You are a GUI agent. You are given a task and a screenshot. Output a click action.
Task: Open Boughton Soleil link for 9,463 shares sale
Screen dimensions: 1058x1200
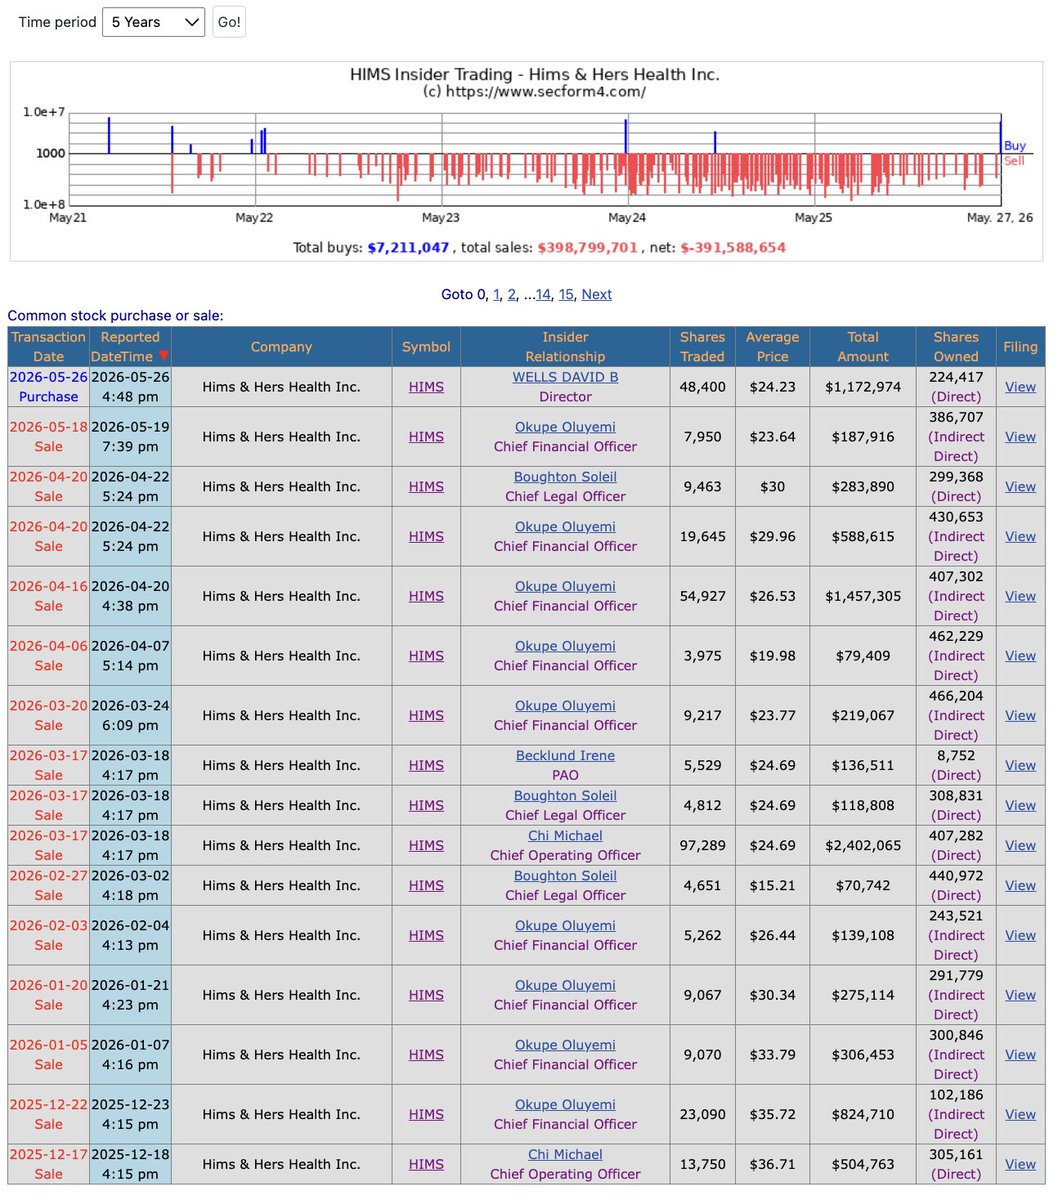565,477
